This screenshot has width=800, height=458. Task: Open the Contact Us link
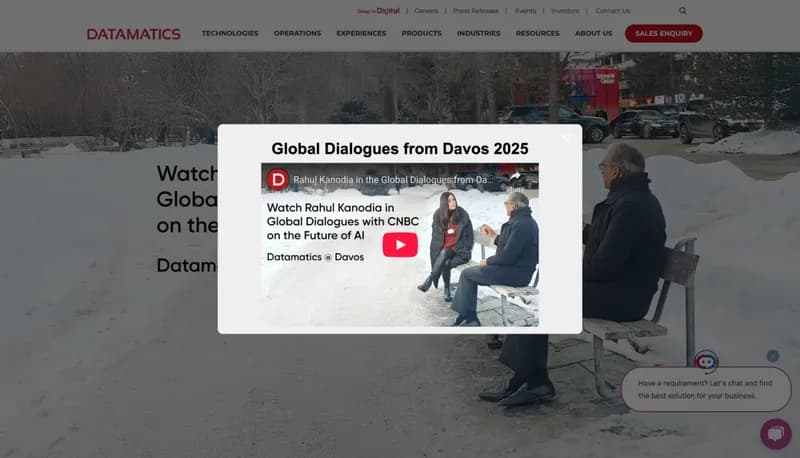pos(613,11)
